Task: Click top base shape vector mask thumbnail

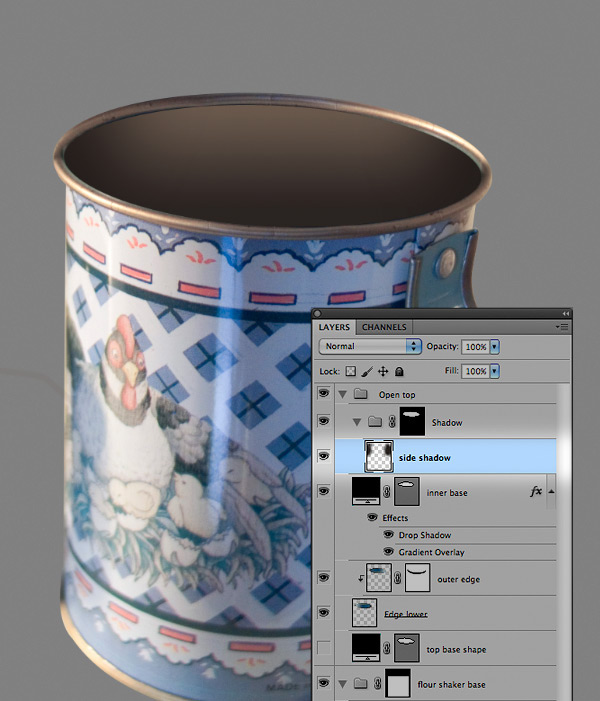Action: 407,648
